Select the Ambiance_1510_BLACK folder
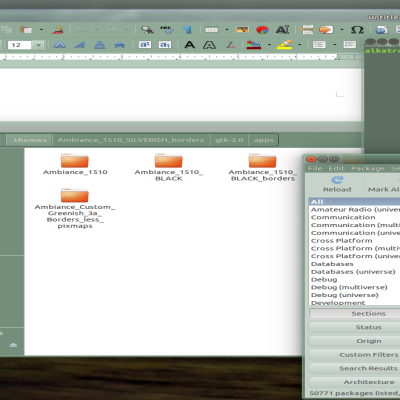Viewport: 400px width, 400px height. tap(169, 167)
